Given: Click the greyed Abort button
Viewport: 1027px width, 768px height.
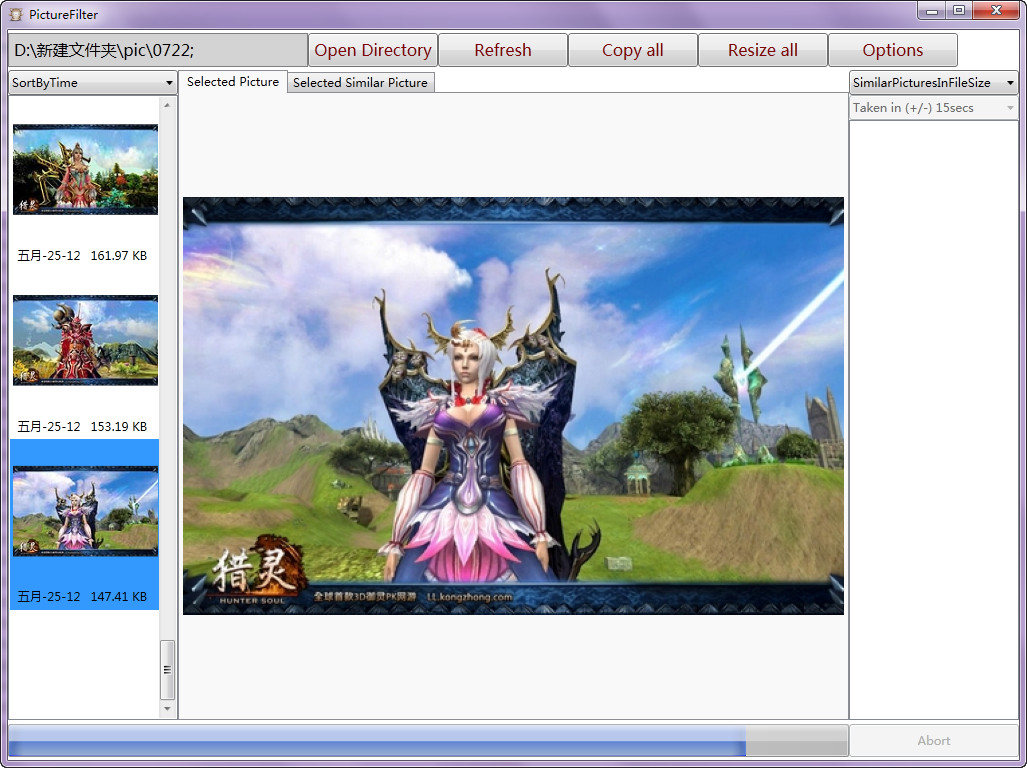Looking at the screenshot, I should (933, 741).
